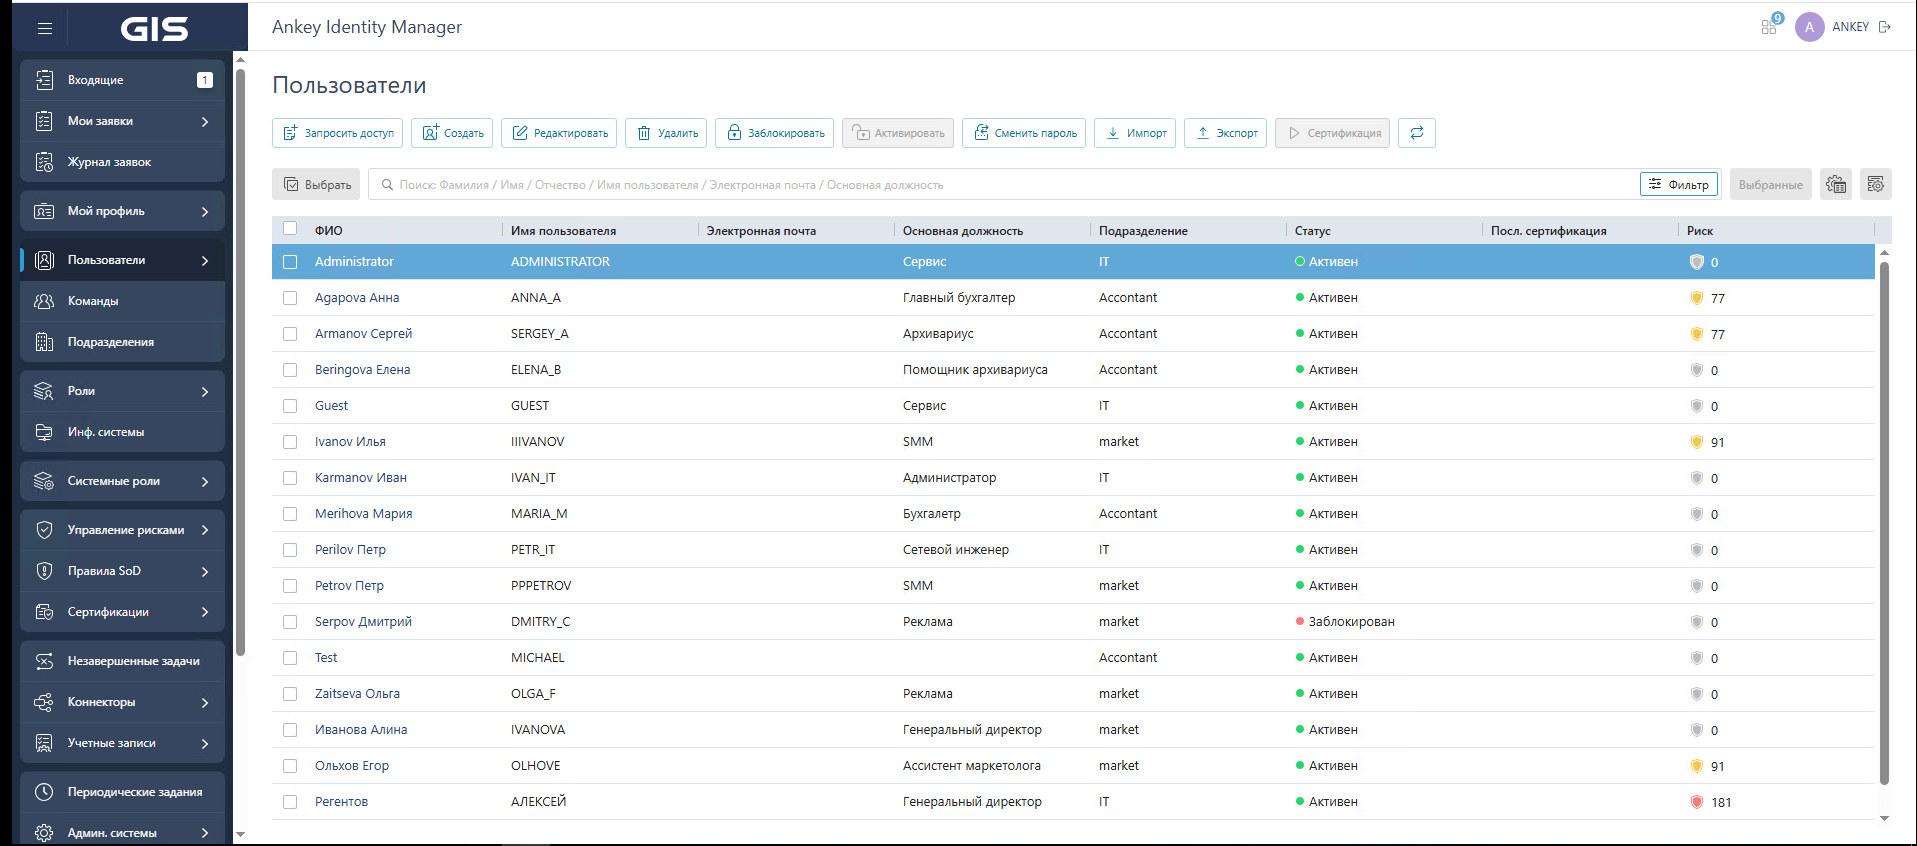1917x846 pixels.
Task: Click the Заблокировать toolbar button
Action: pyautogui.click(x=775, y=133)
